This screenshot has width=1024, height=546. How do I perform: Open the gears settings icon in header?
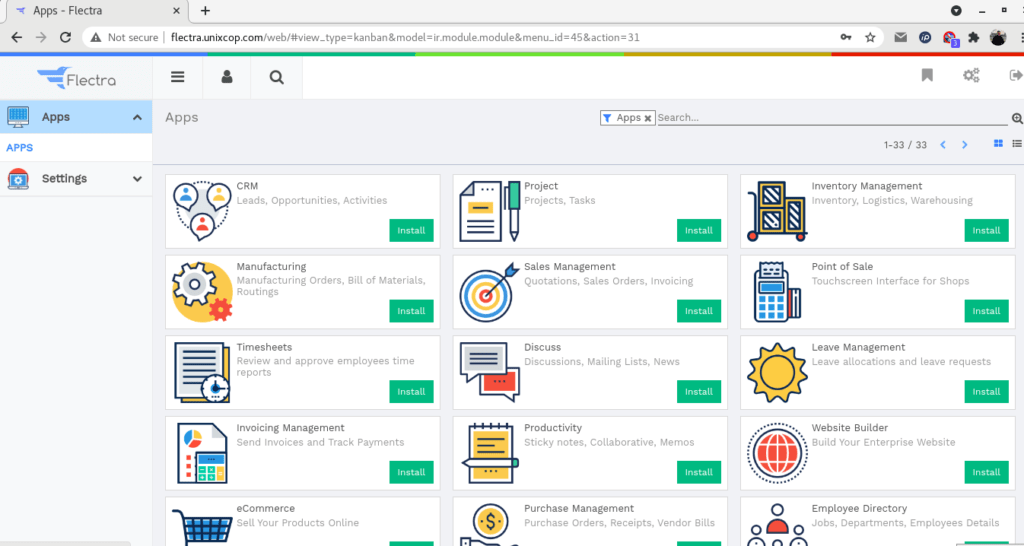click(x=971, y=75)
